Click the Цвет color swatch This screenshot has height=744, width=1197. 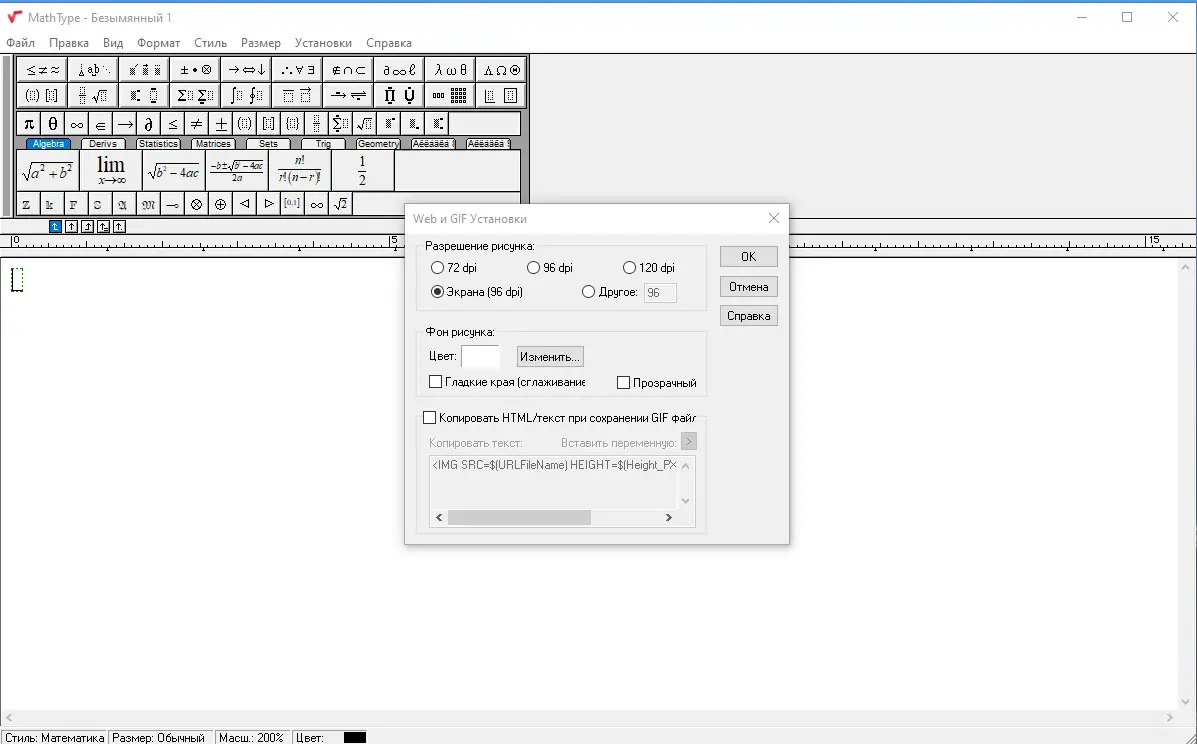[x=481, y=356]
